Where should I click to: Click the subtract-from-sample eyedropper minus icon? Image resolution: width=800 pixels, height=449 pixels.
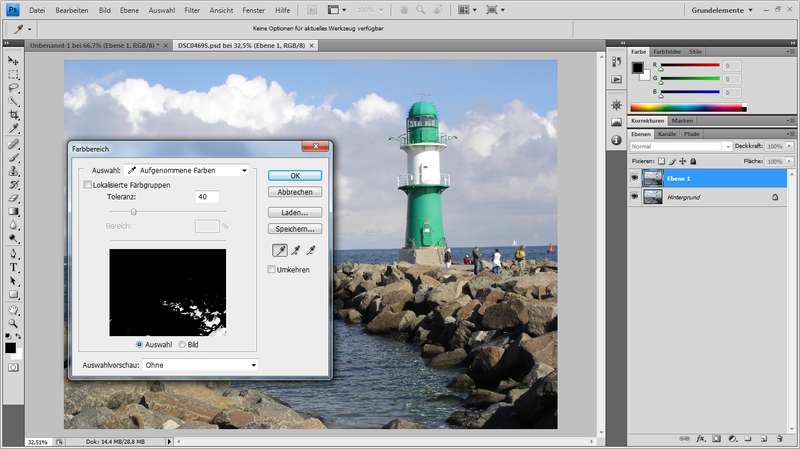(311, 250)
